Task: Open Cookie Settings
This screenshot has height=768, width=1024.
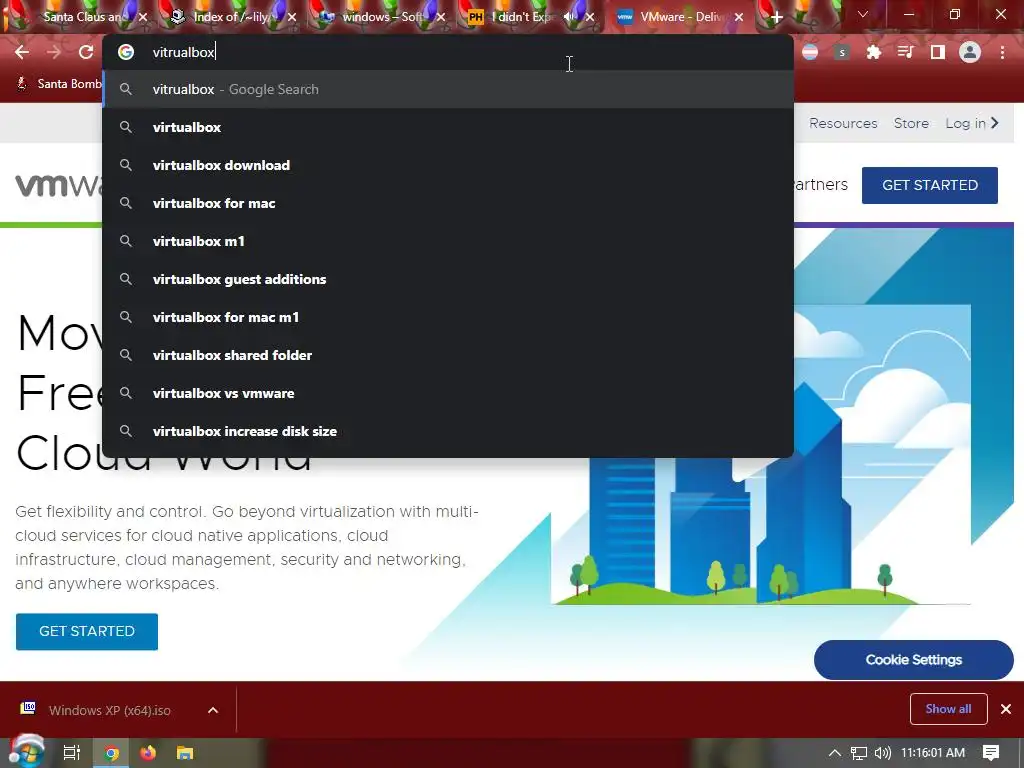Action: pos(914,660)
